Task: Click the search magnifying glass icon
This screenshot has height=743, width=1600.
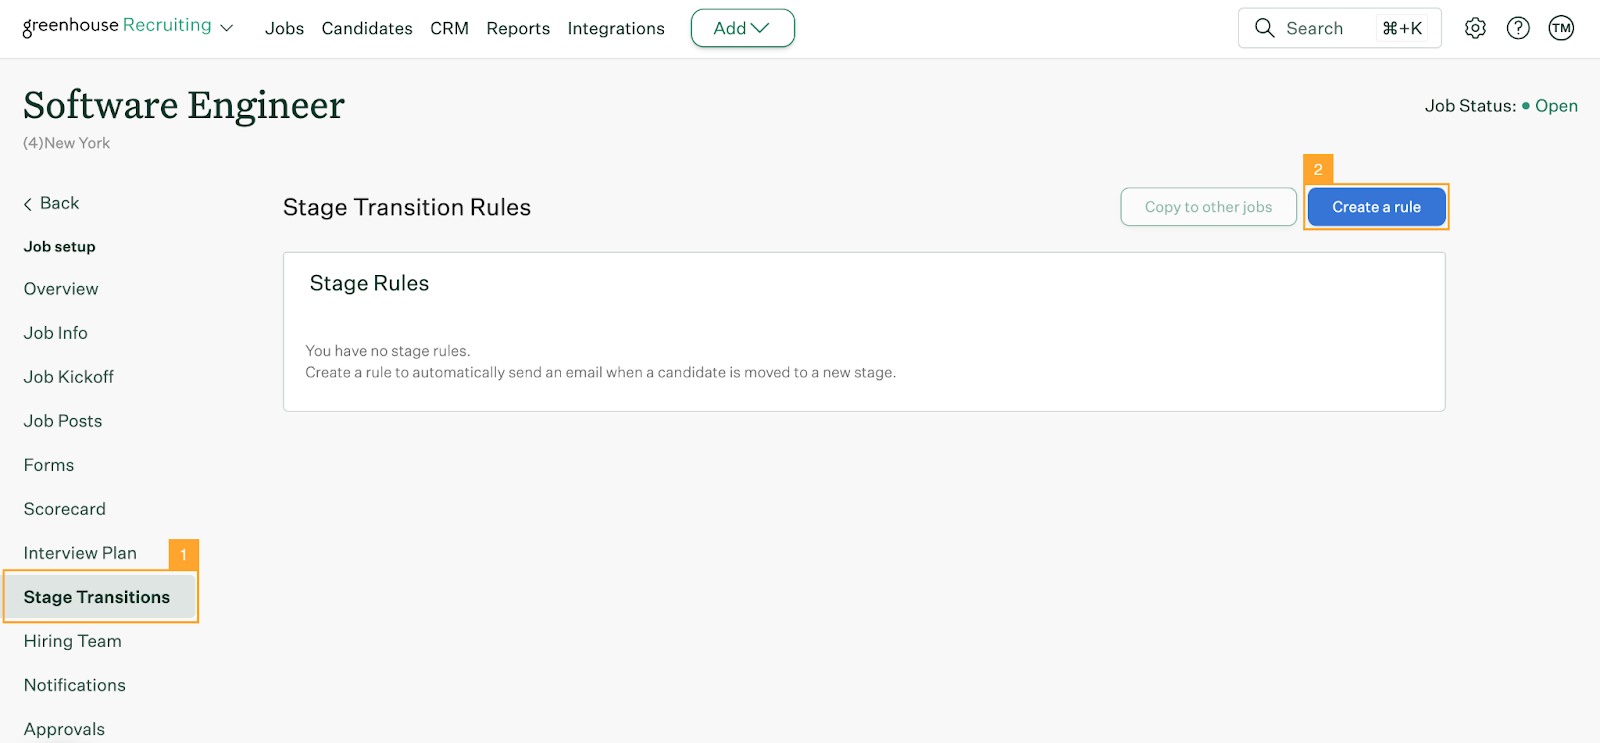Action: point(1264,28)
